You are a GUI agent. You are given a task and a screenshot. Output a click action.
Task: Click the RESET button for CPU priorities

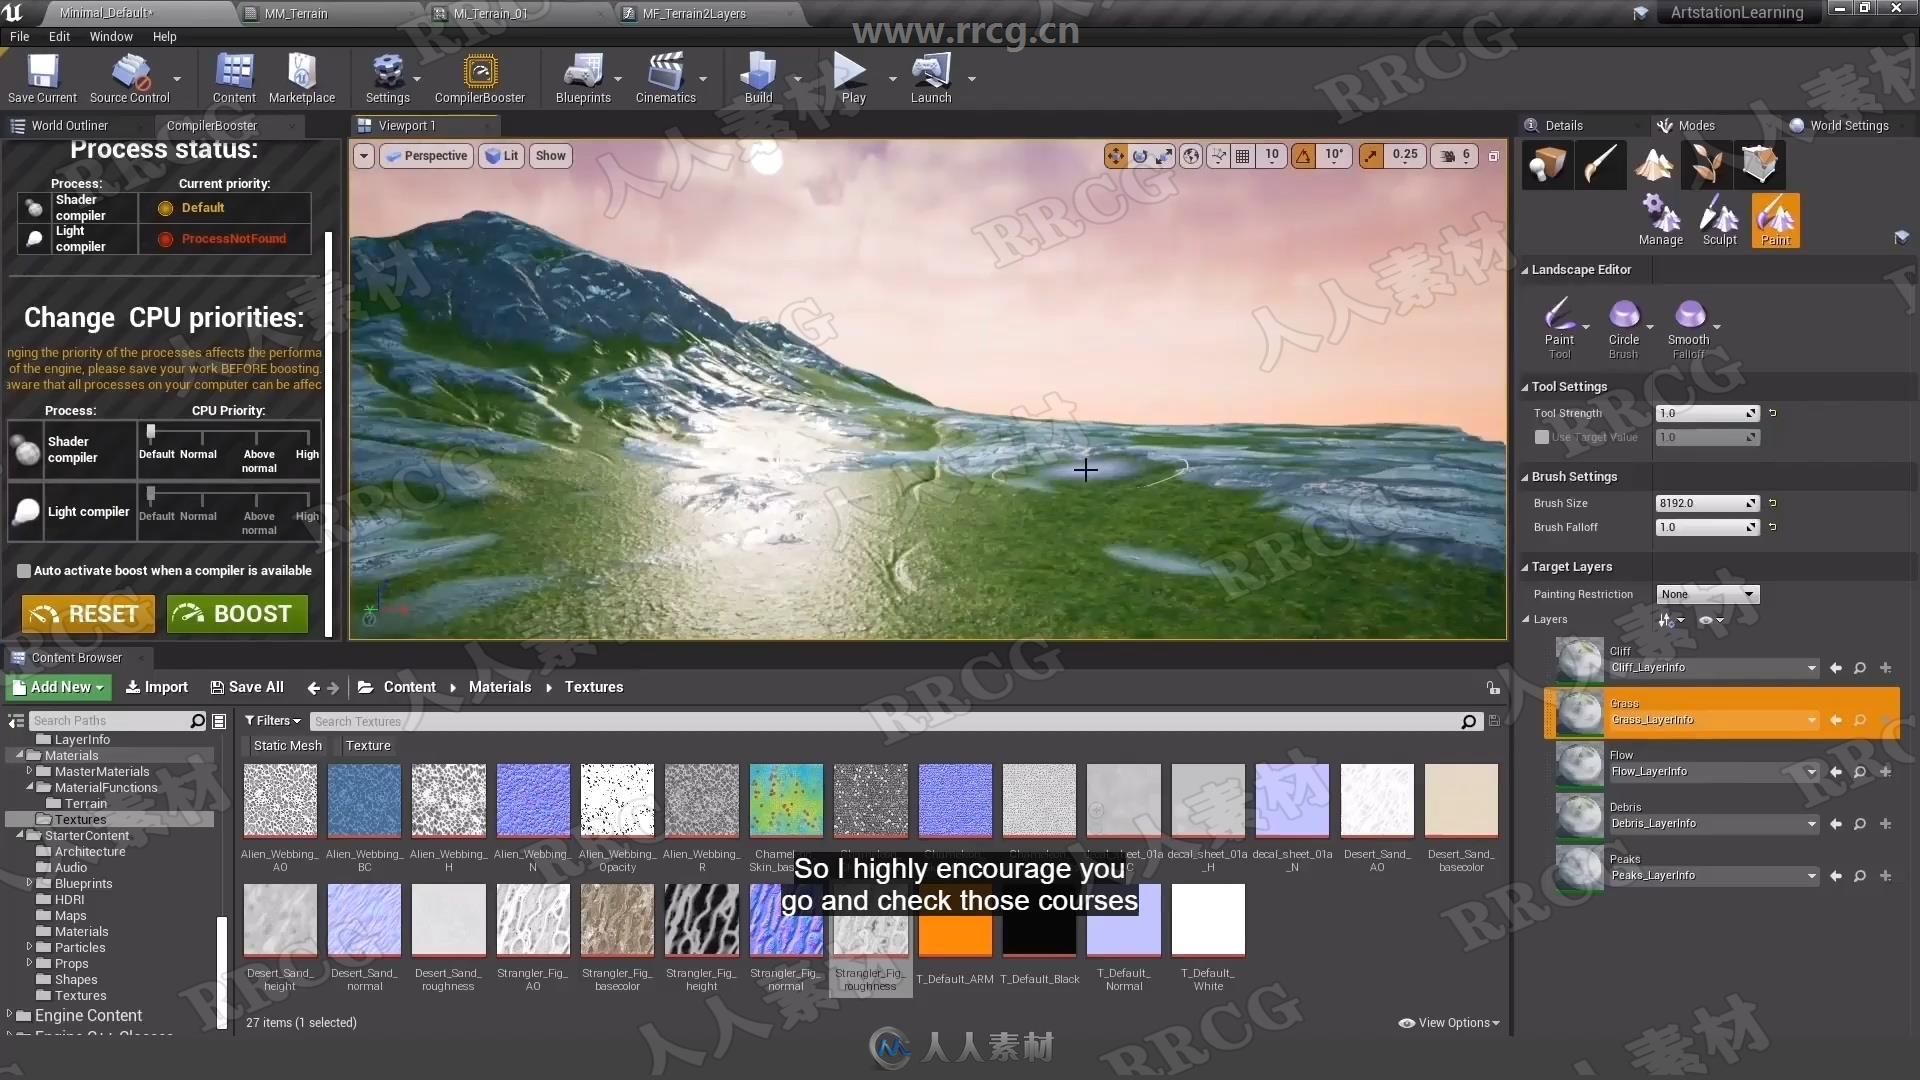pyautogui.click(x=88, y=612)
